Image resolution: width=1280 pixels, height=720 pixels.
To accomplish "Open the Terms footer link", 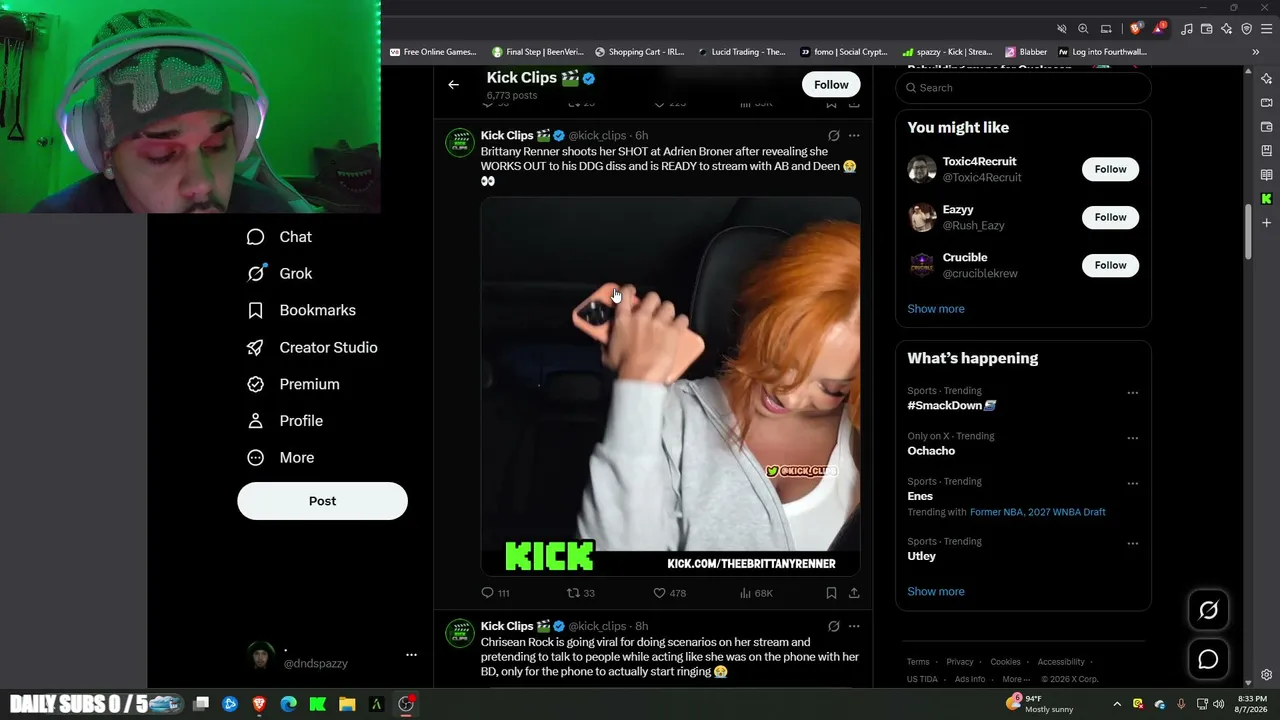I will [918, 662].
